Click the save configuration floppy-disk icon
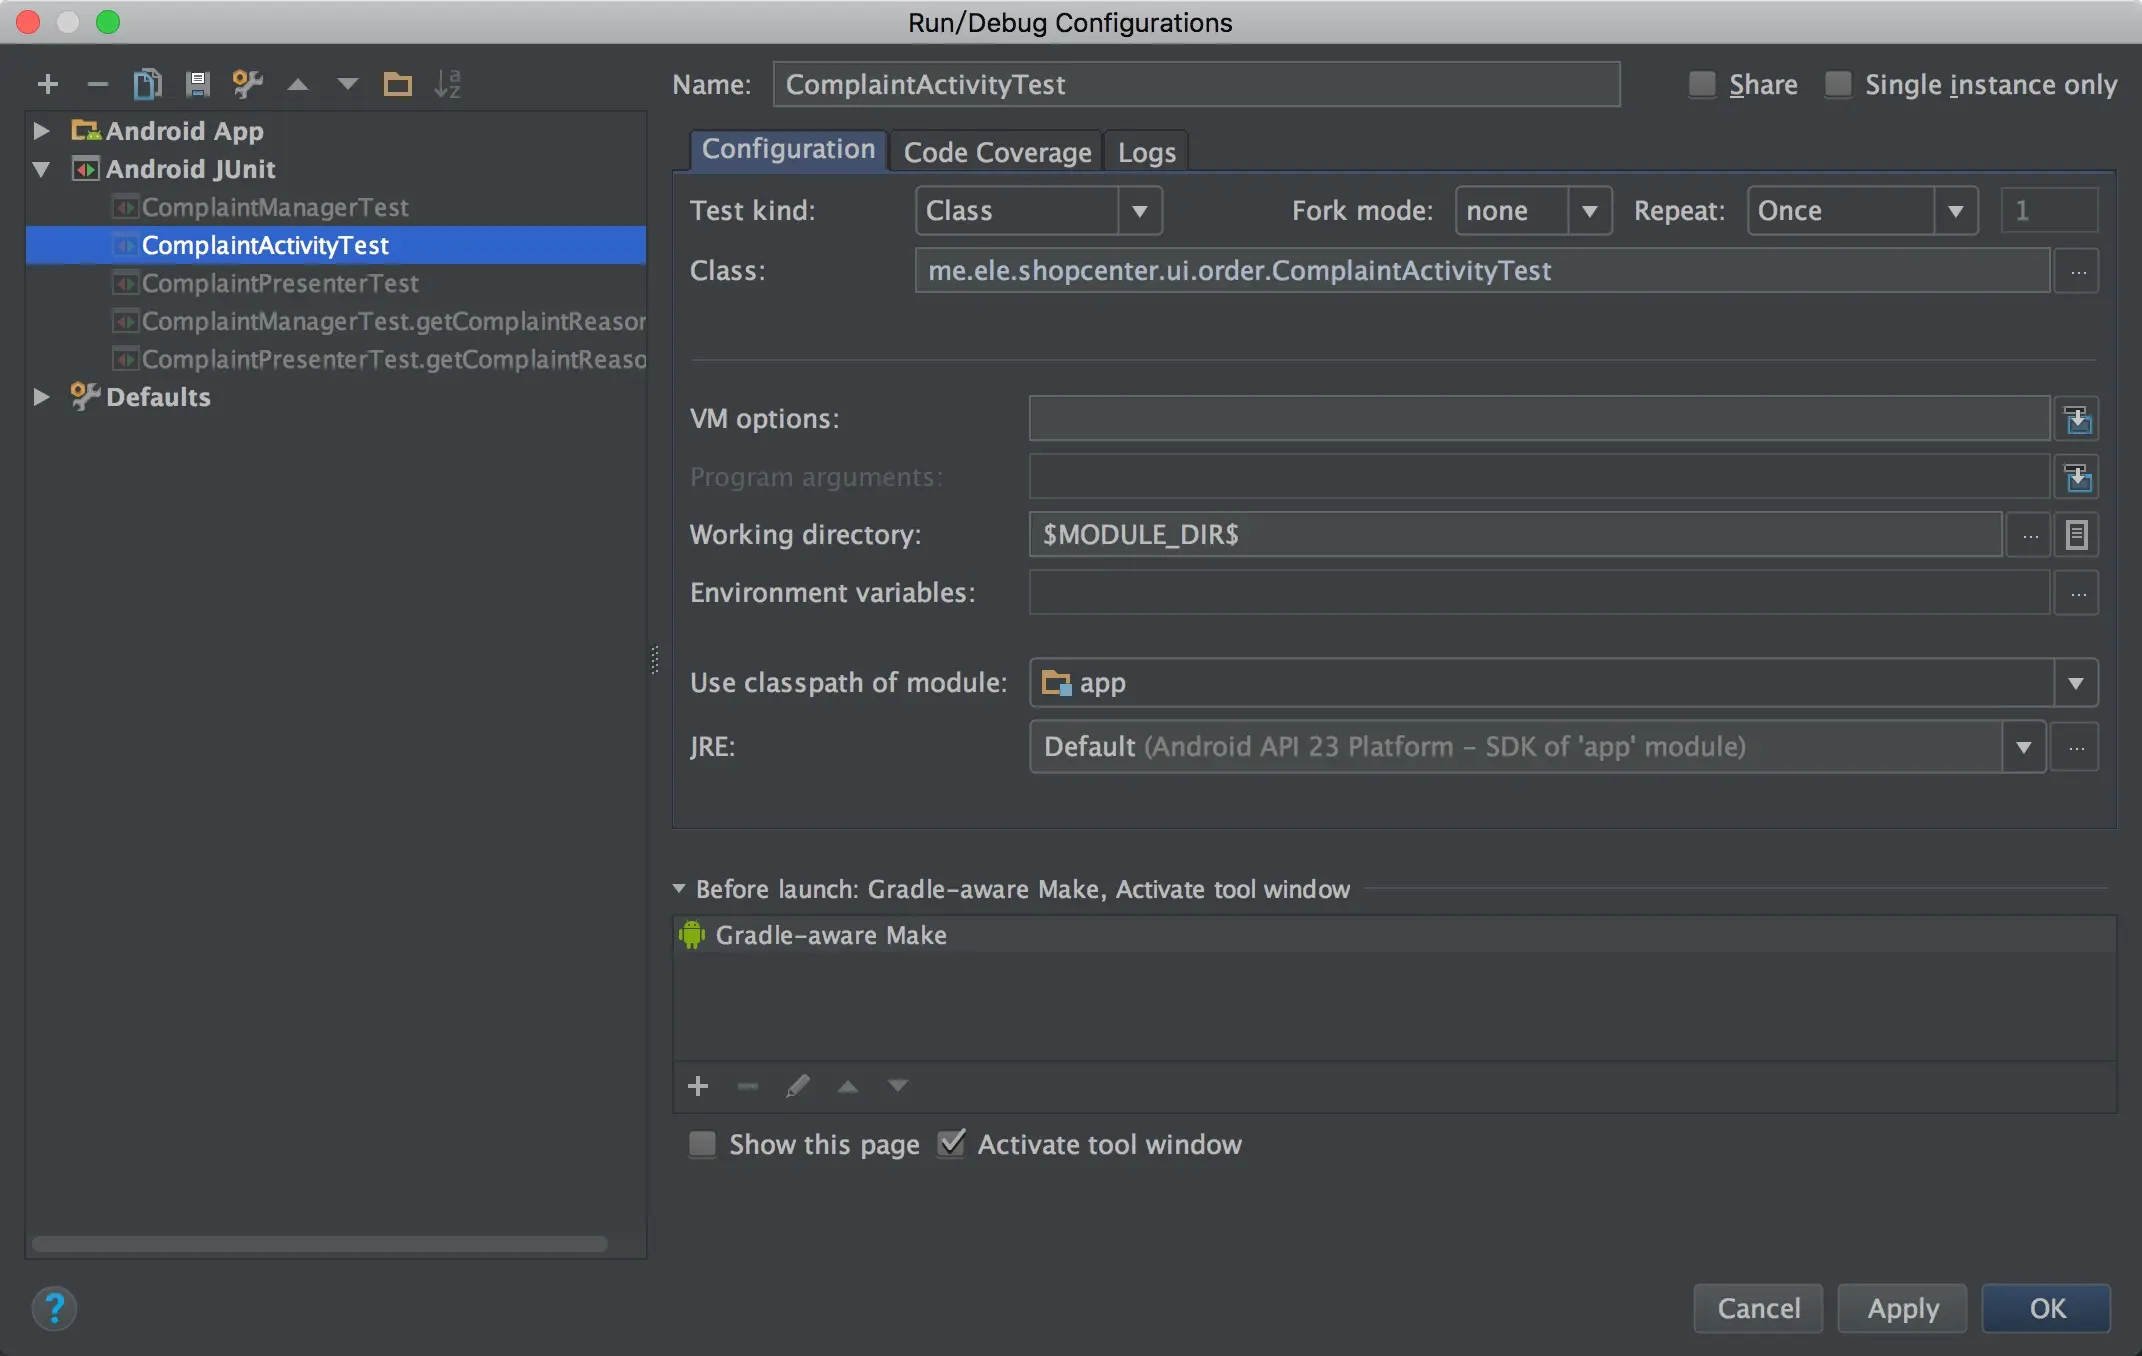Viewport: 2142px width, 1356px height. (197, 85)
